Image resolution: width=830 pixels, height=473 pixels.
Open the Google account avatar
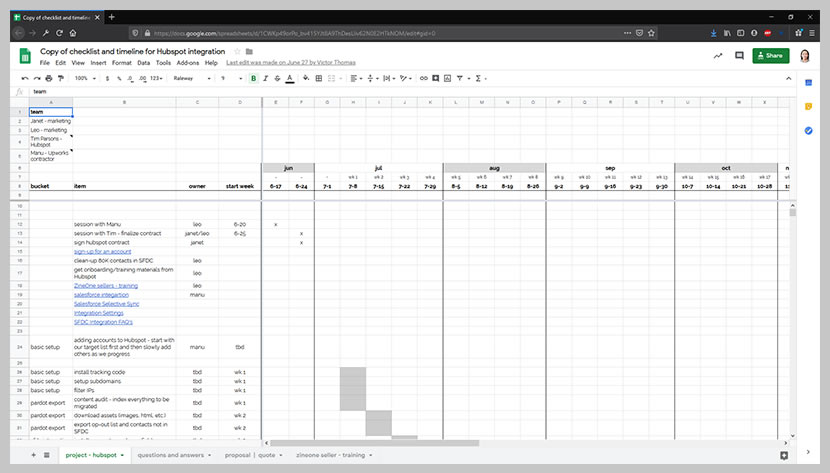(805, 56)
